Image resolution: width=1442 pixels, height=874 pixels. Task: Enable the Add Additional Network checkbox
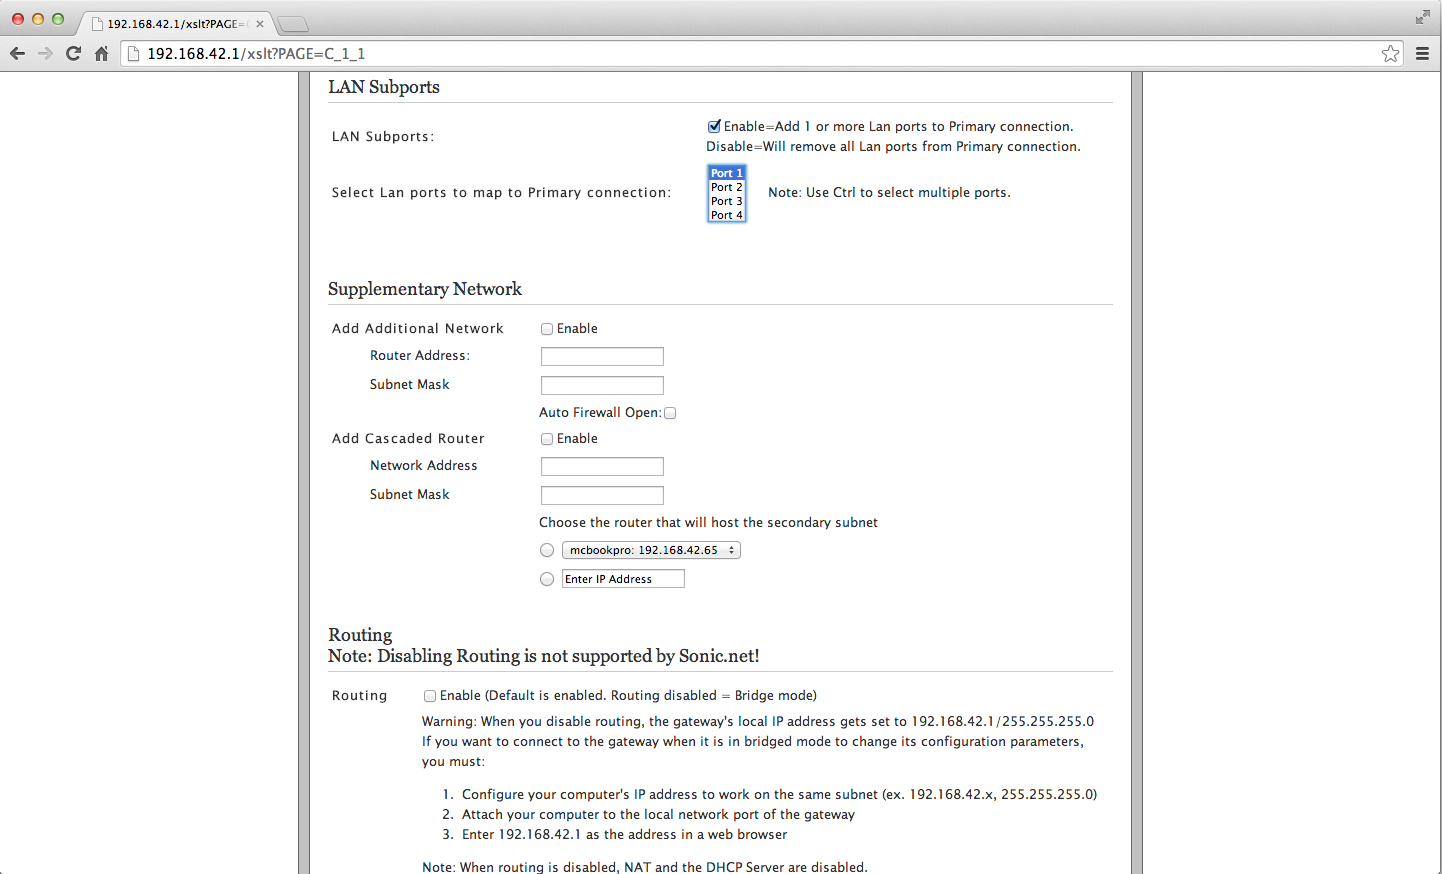(547, 329)
